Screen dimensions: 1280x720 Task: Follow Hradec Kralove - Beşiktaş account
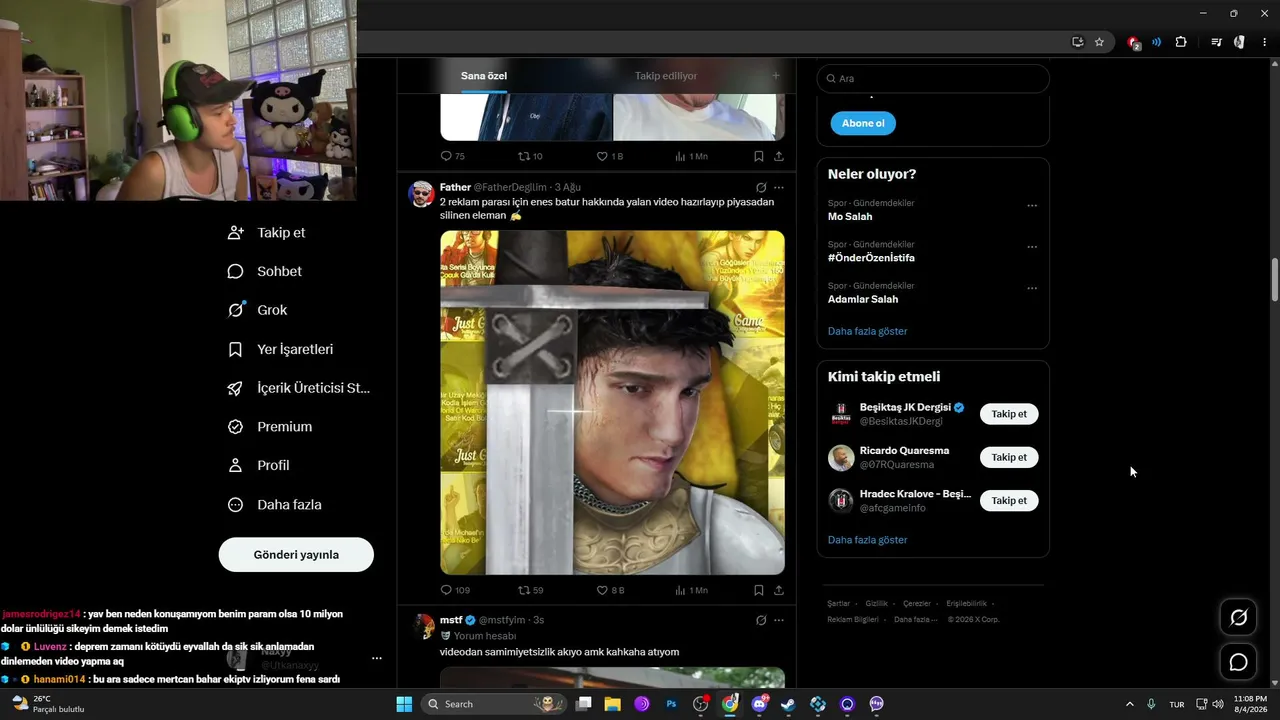pyautogui.click(x=1009, y=500)
